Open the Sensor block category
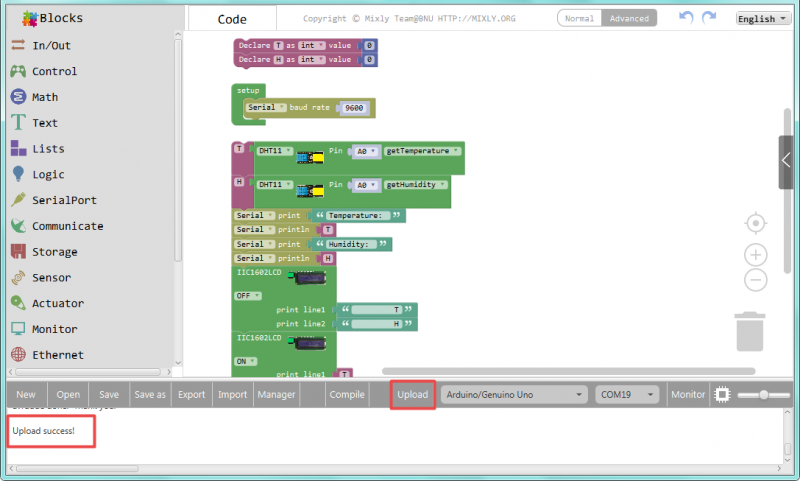Screen dimensions: 800x481 [50, 278]
